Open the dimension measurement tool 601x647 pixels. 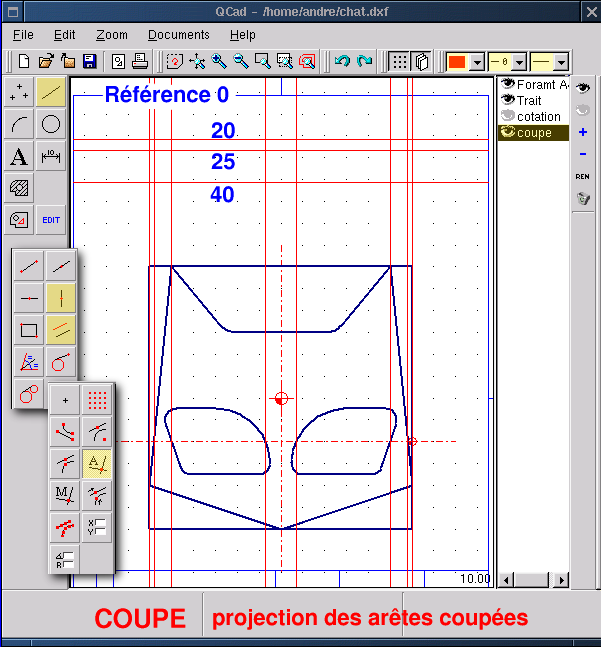51,156
